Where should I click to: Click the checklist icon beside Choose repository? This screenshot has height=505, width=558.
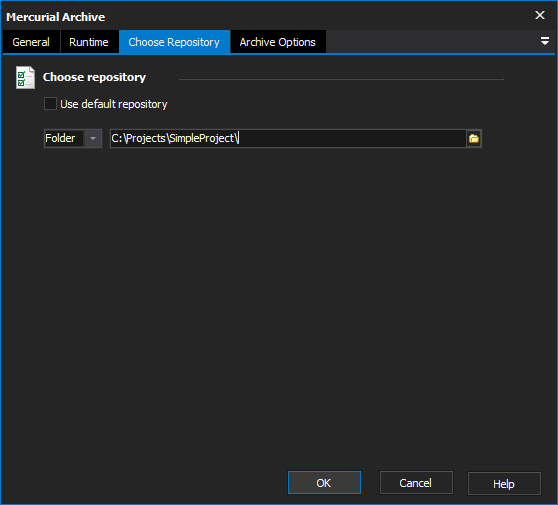[x=25, y=78]
